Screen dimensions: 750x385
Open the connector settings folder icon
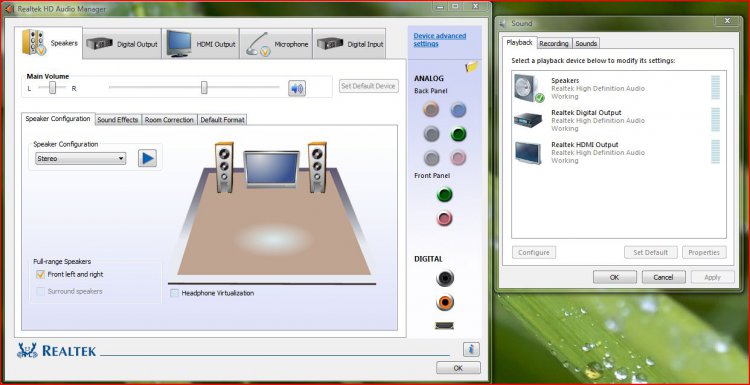click(472, 67)
